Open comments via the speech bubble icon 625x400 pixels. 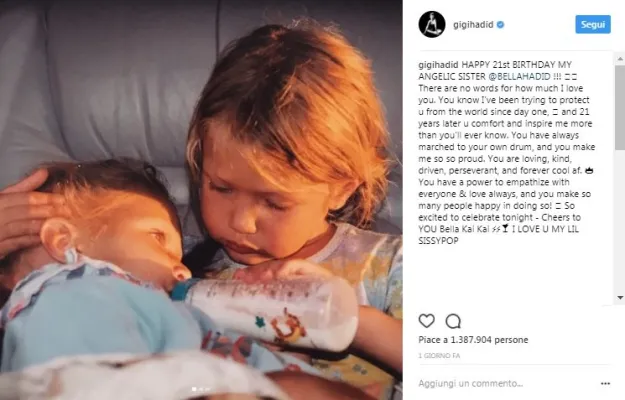[453, 321]
